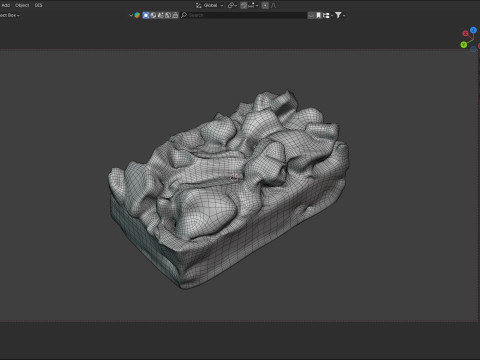
Task: Click the dim negative Z axis gizmo ball
Action: 473,49
